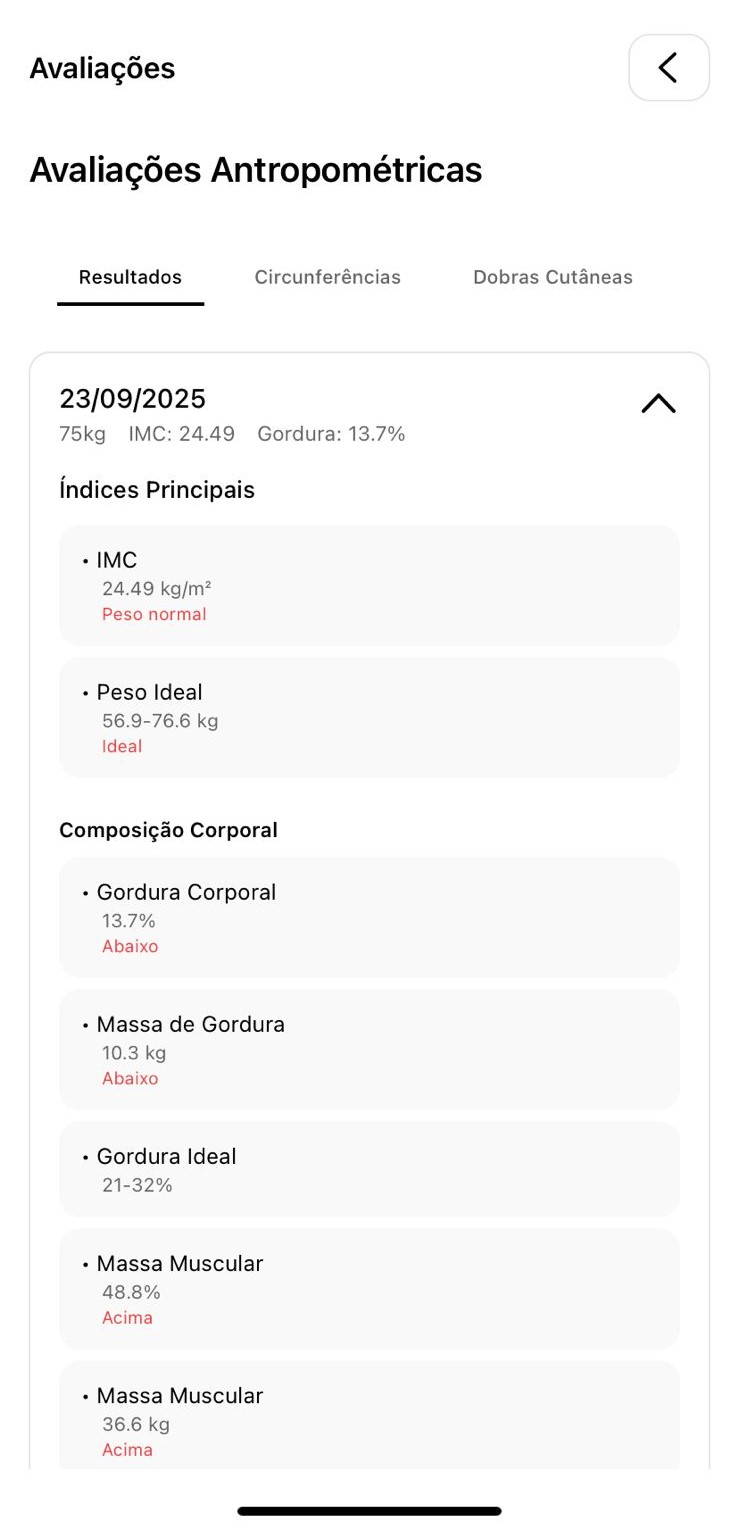Tap the Avaliações Antropométricas page title
739x1530 pixels.
click(x=256, y=170)
